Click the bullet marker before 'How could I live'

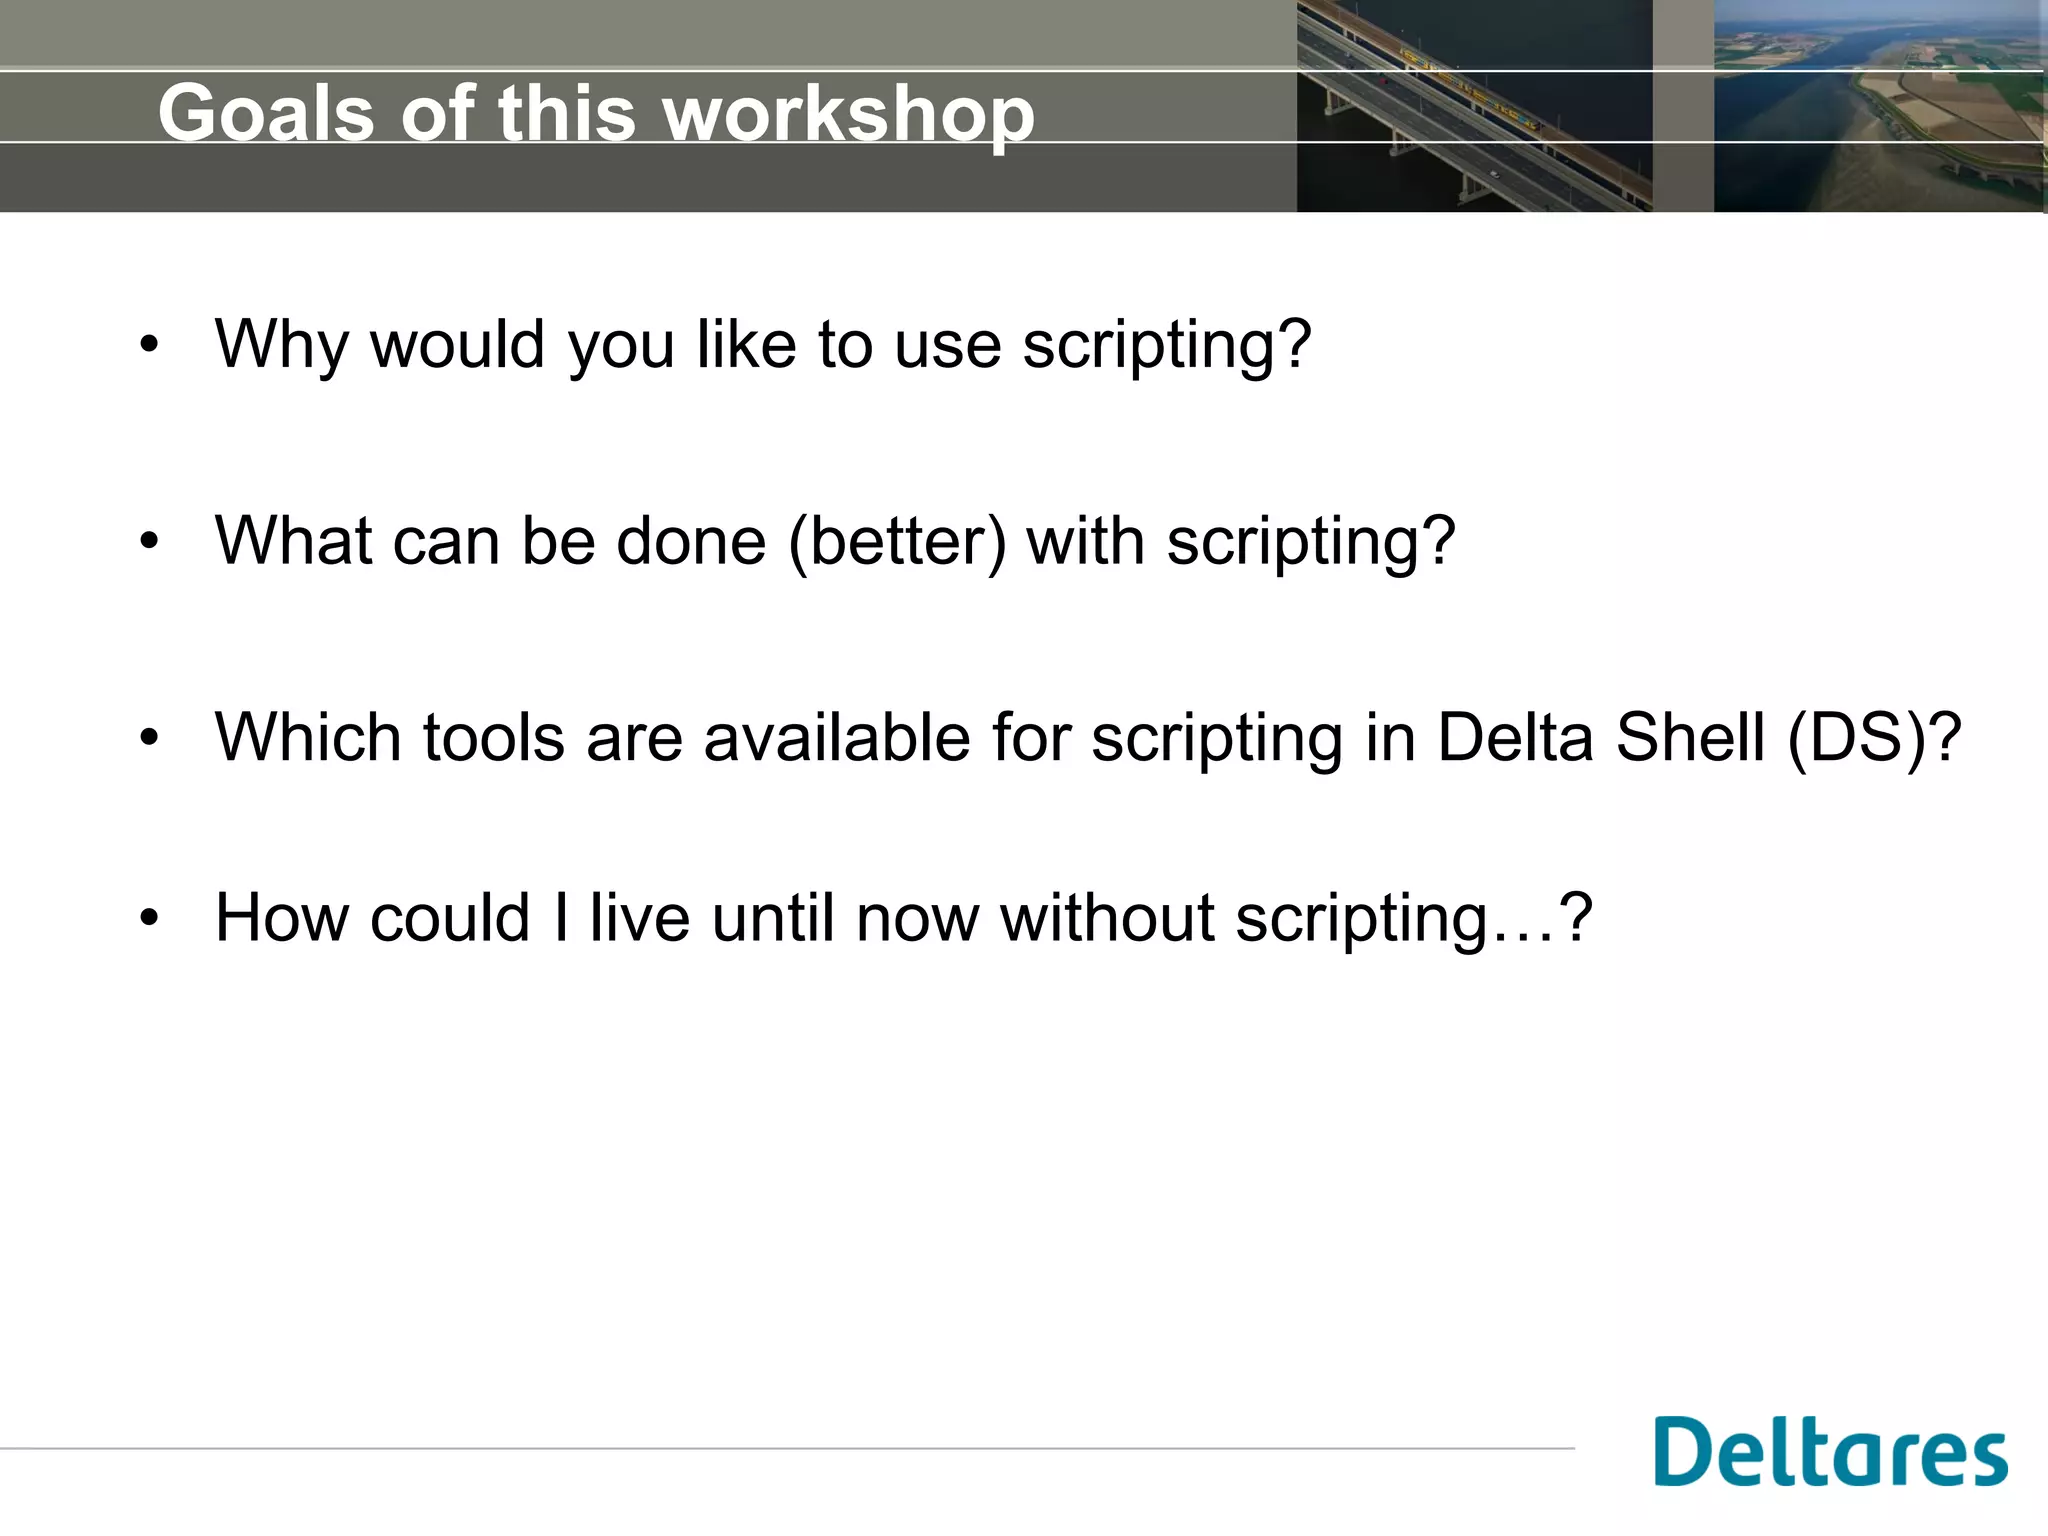pyautogui.click(x=150, y=918)
